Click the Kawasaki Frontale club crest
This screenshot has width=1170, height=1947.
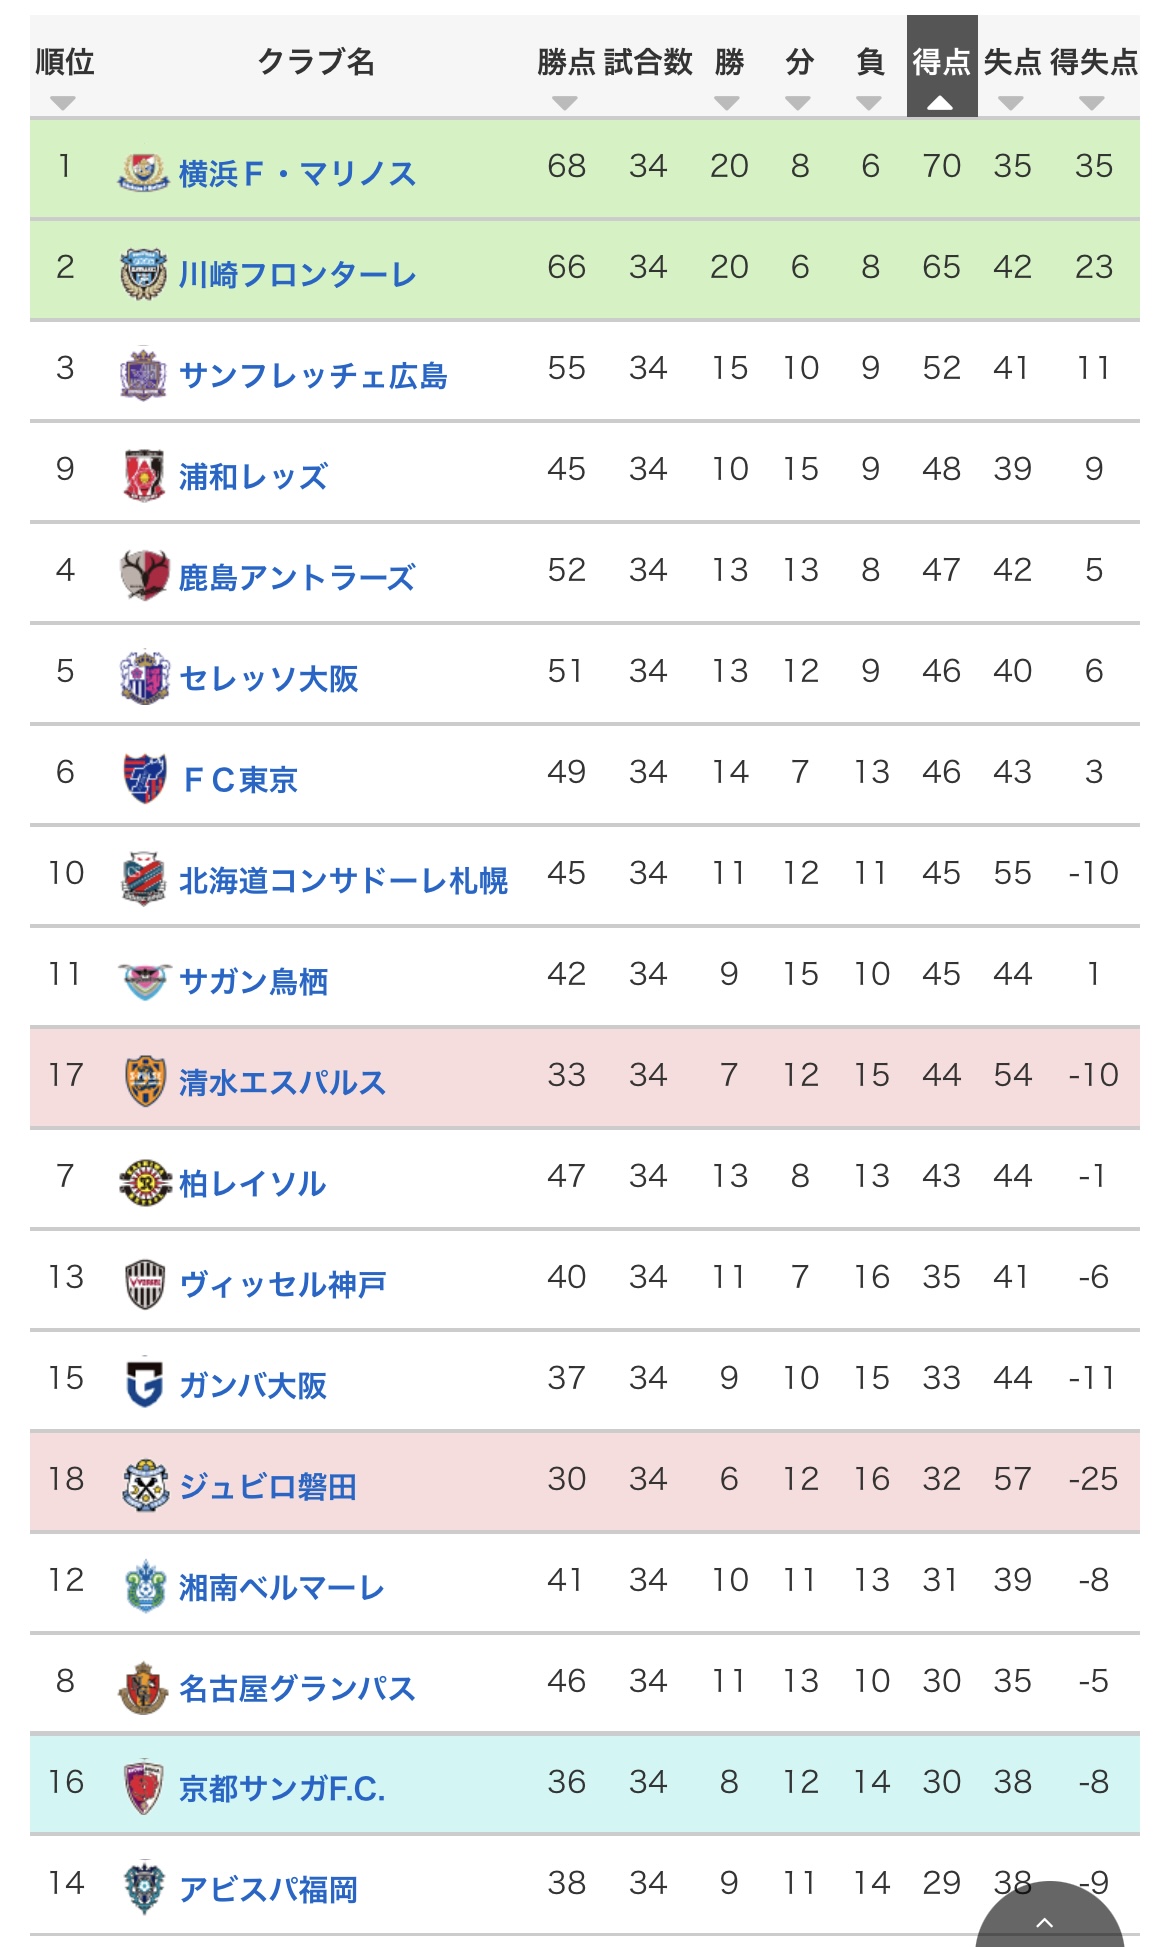[143, 274]
